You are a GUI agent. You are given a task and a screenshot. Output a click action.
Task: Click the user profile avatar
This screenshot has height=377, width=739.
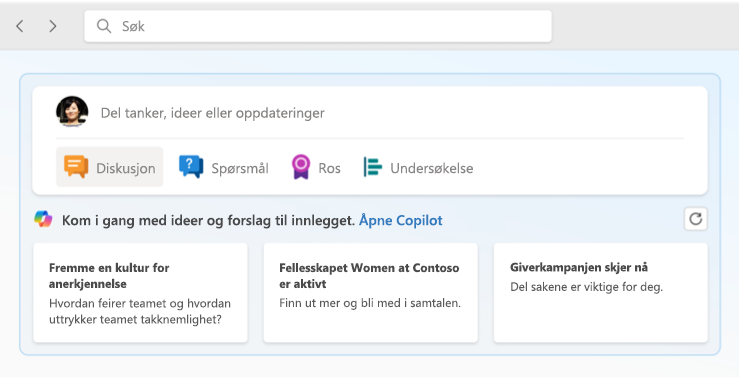point(72,112)
